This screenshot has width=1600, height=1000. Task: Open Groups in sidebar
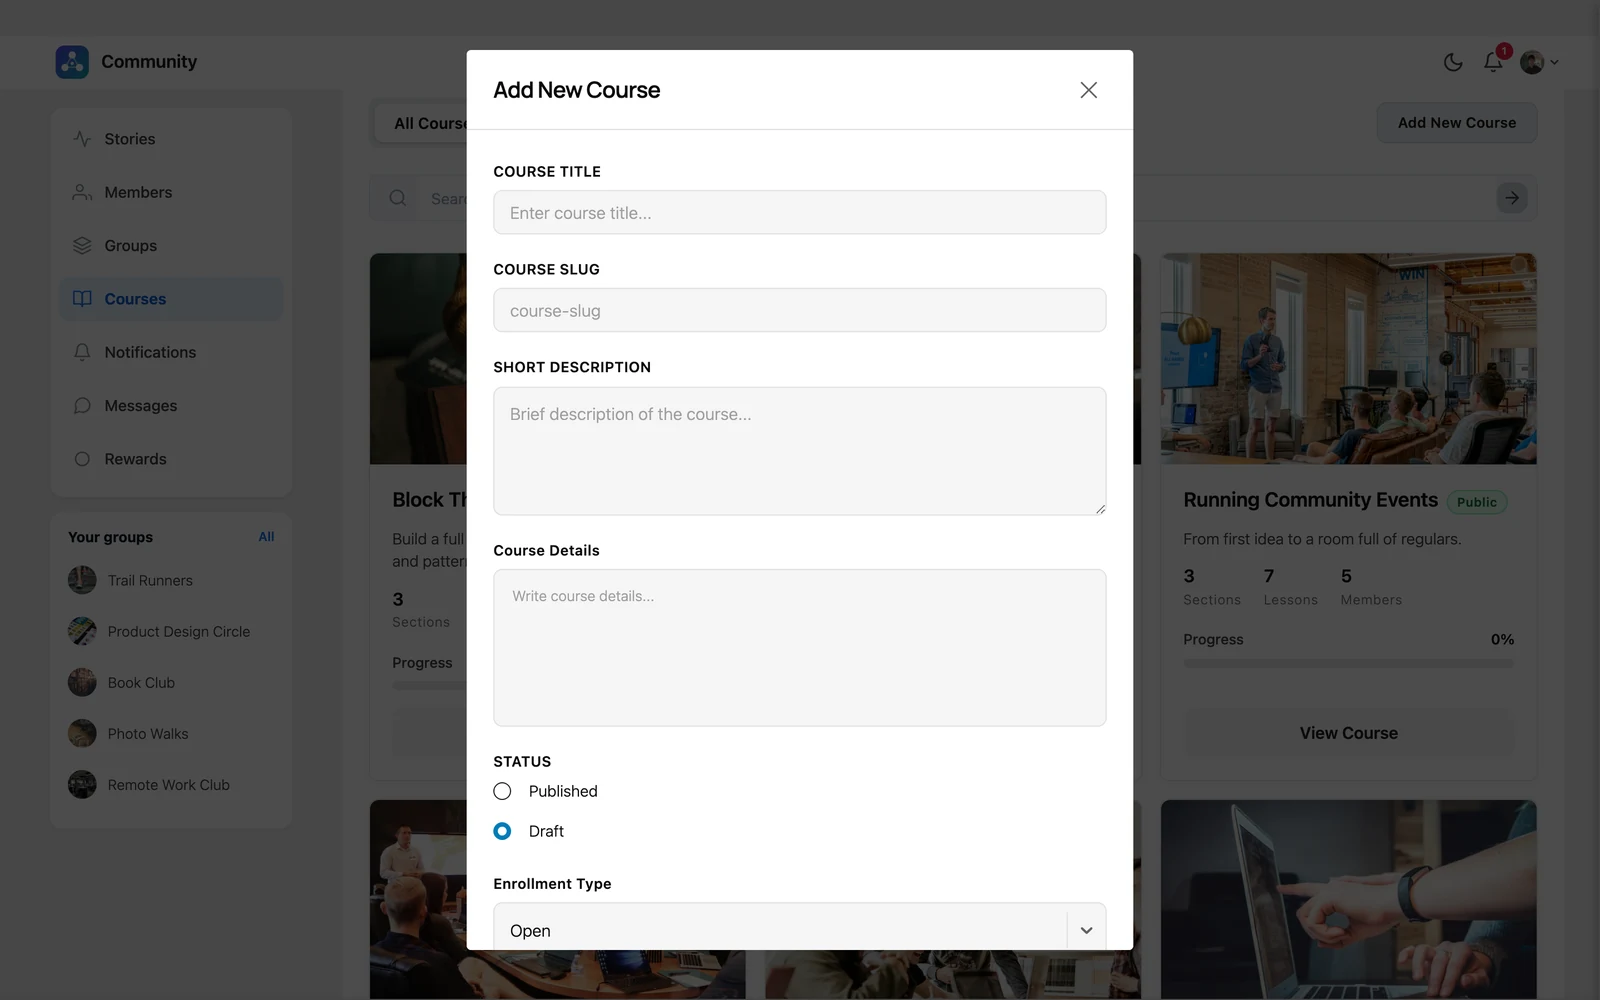(x=171, y=246)
